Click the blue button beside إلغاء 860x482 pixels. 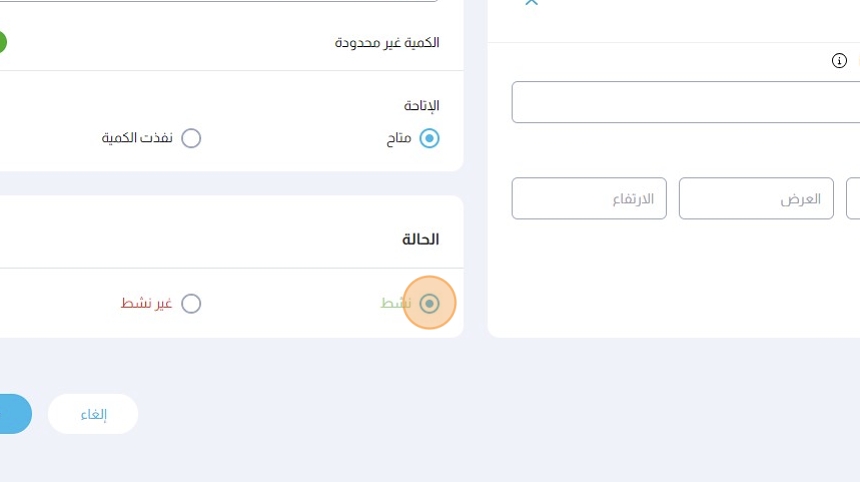point(12,414)
